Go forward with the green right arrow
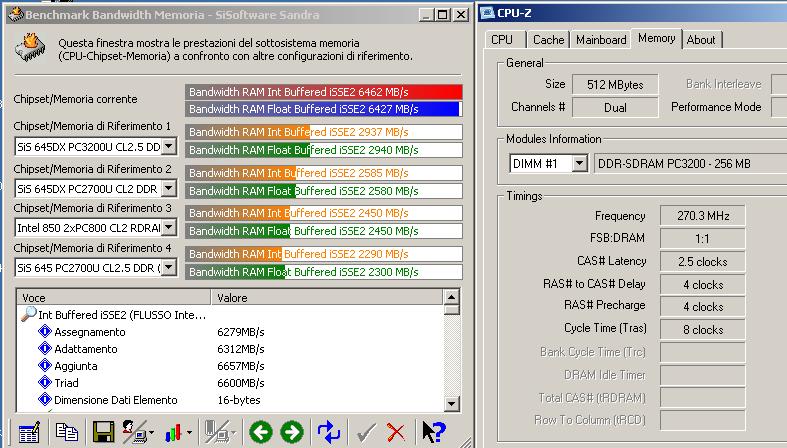This screenshot has width=787, height=448. click(292, 432)
